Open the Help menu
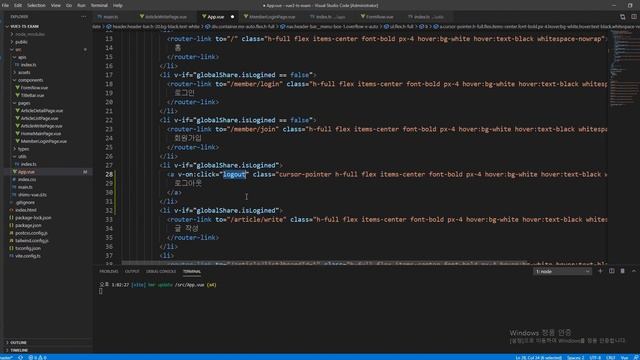 point(118,5)
